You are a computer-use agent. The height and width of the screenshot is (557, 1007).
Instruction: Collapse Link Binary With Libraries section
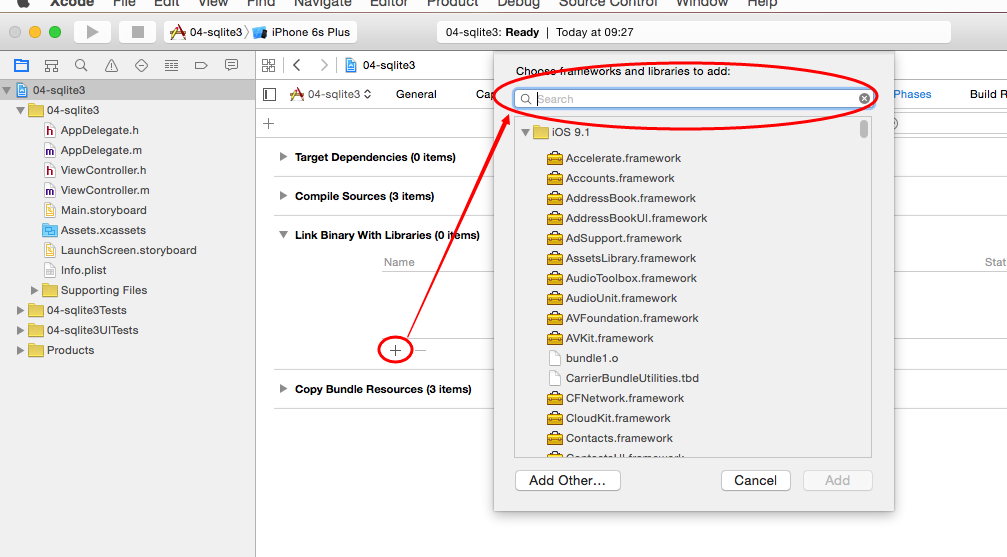[x=283, y=235]
